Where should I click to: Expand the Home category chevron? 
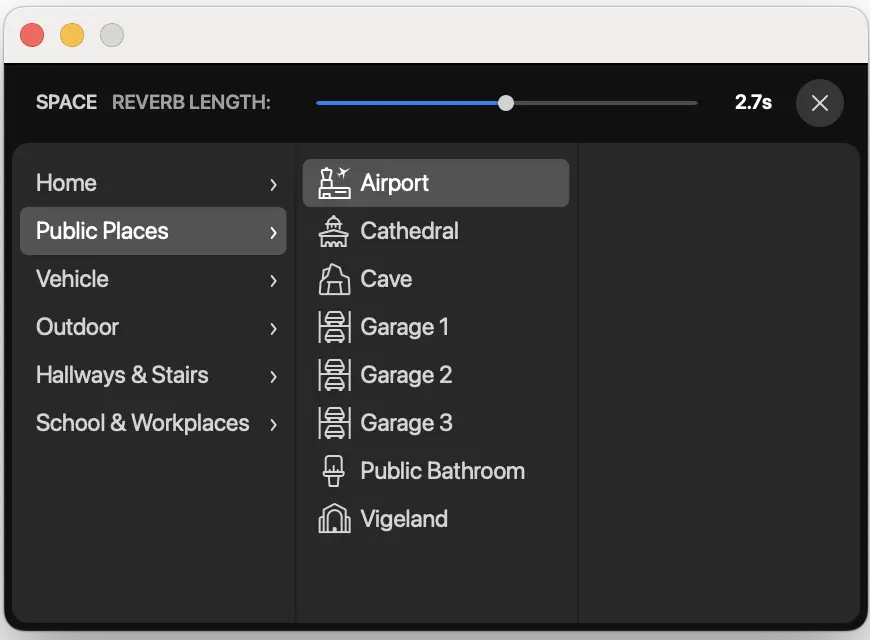pos(273,184)
